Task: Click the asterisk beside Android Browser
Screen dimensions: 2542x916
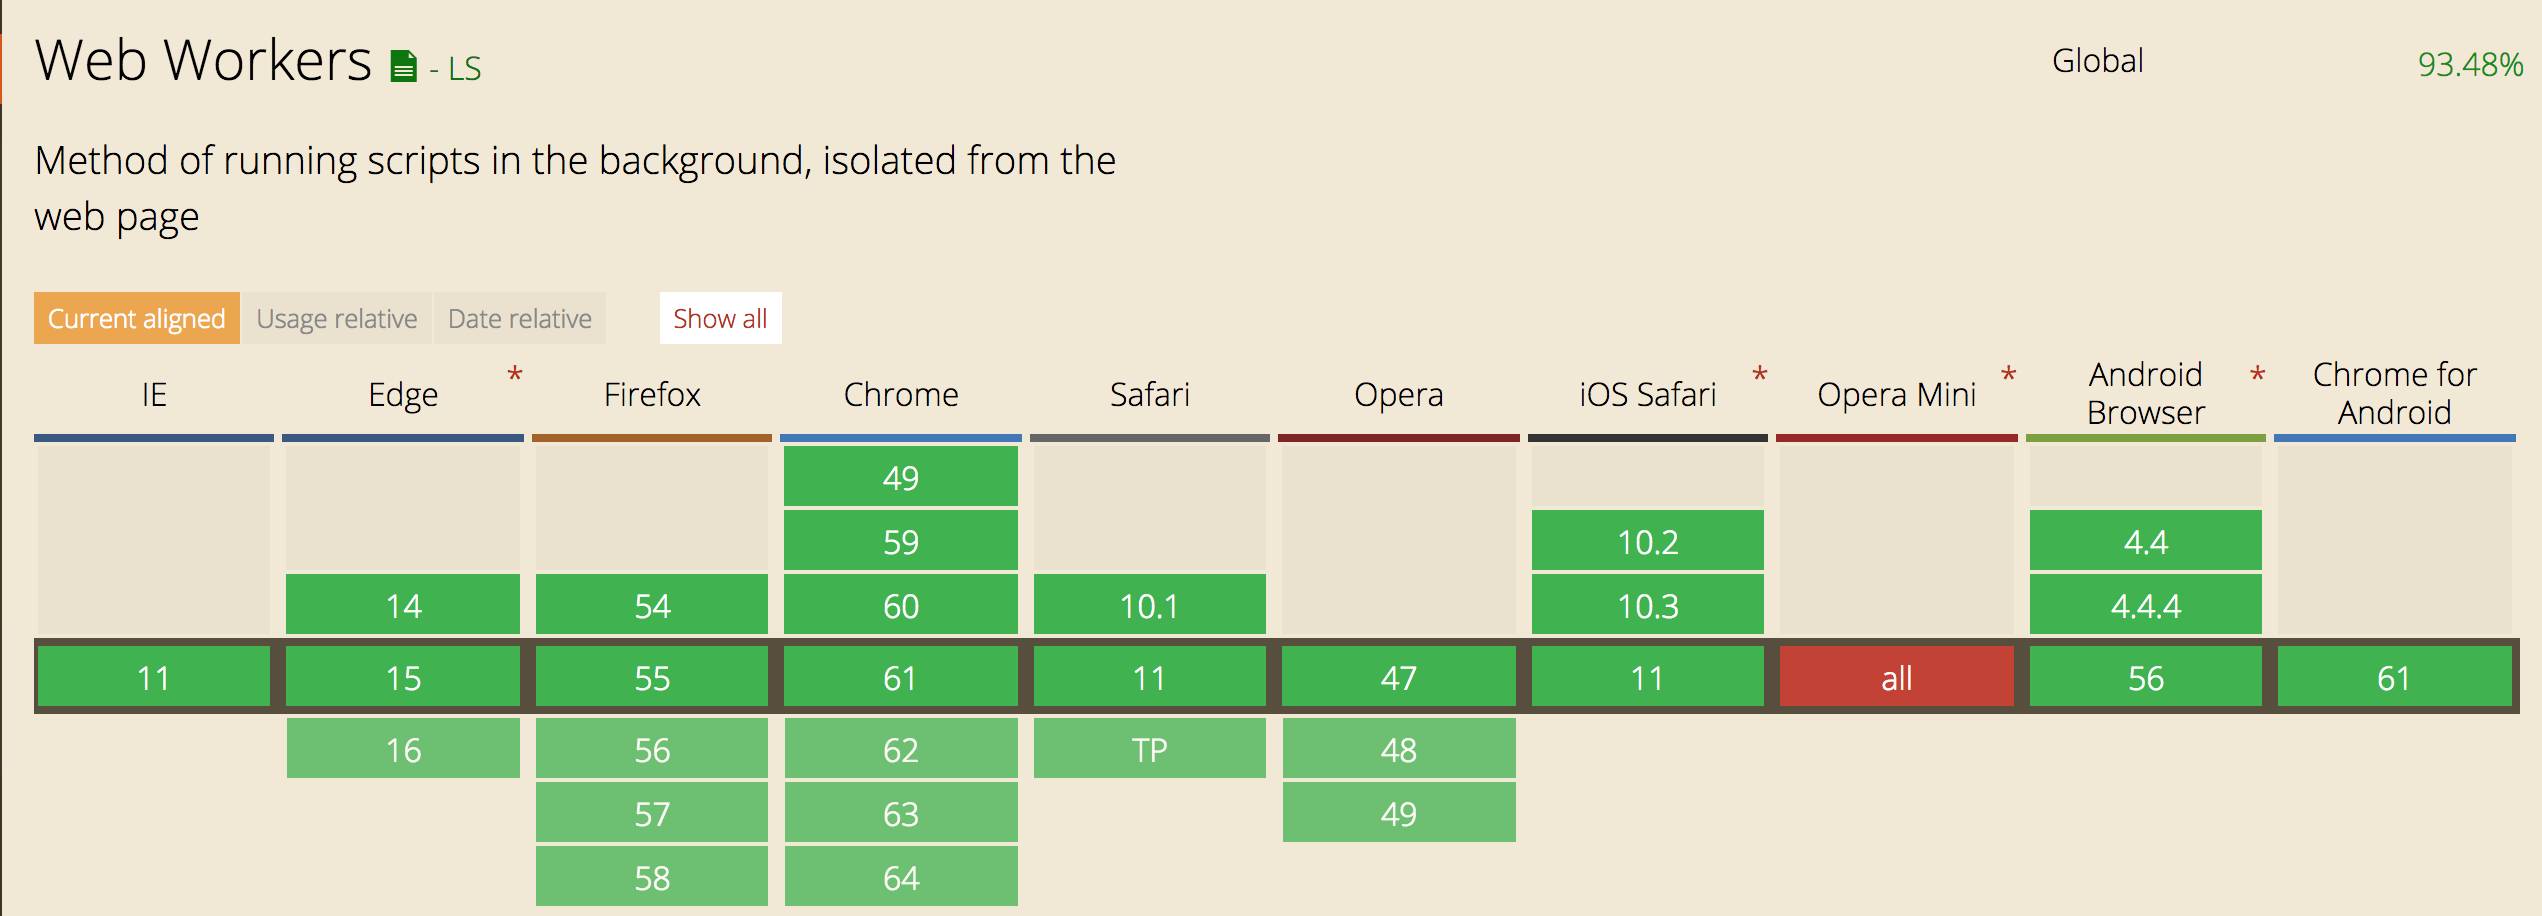Action: coord(2257,376)
